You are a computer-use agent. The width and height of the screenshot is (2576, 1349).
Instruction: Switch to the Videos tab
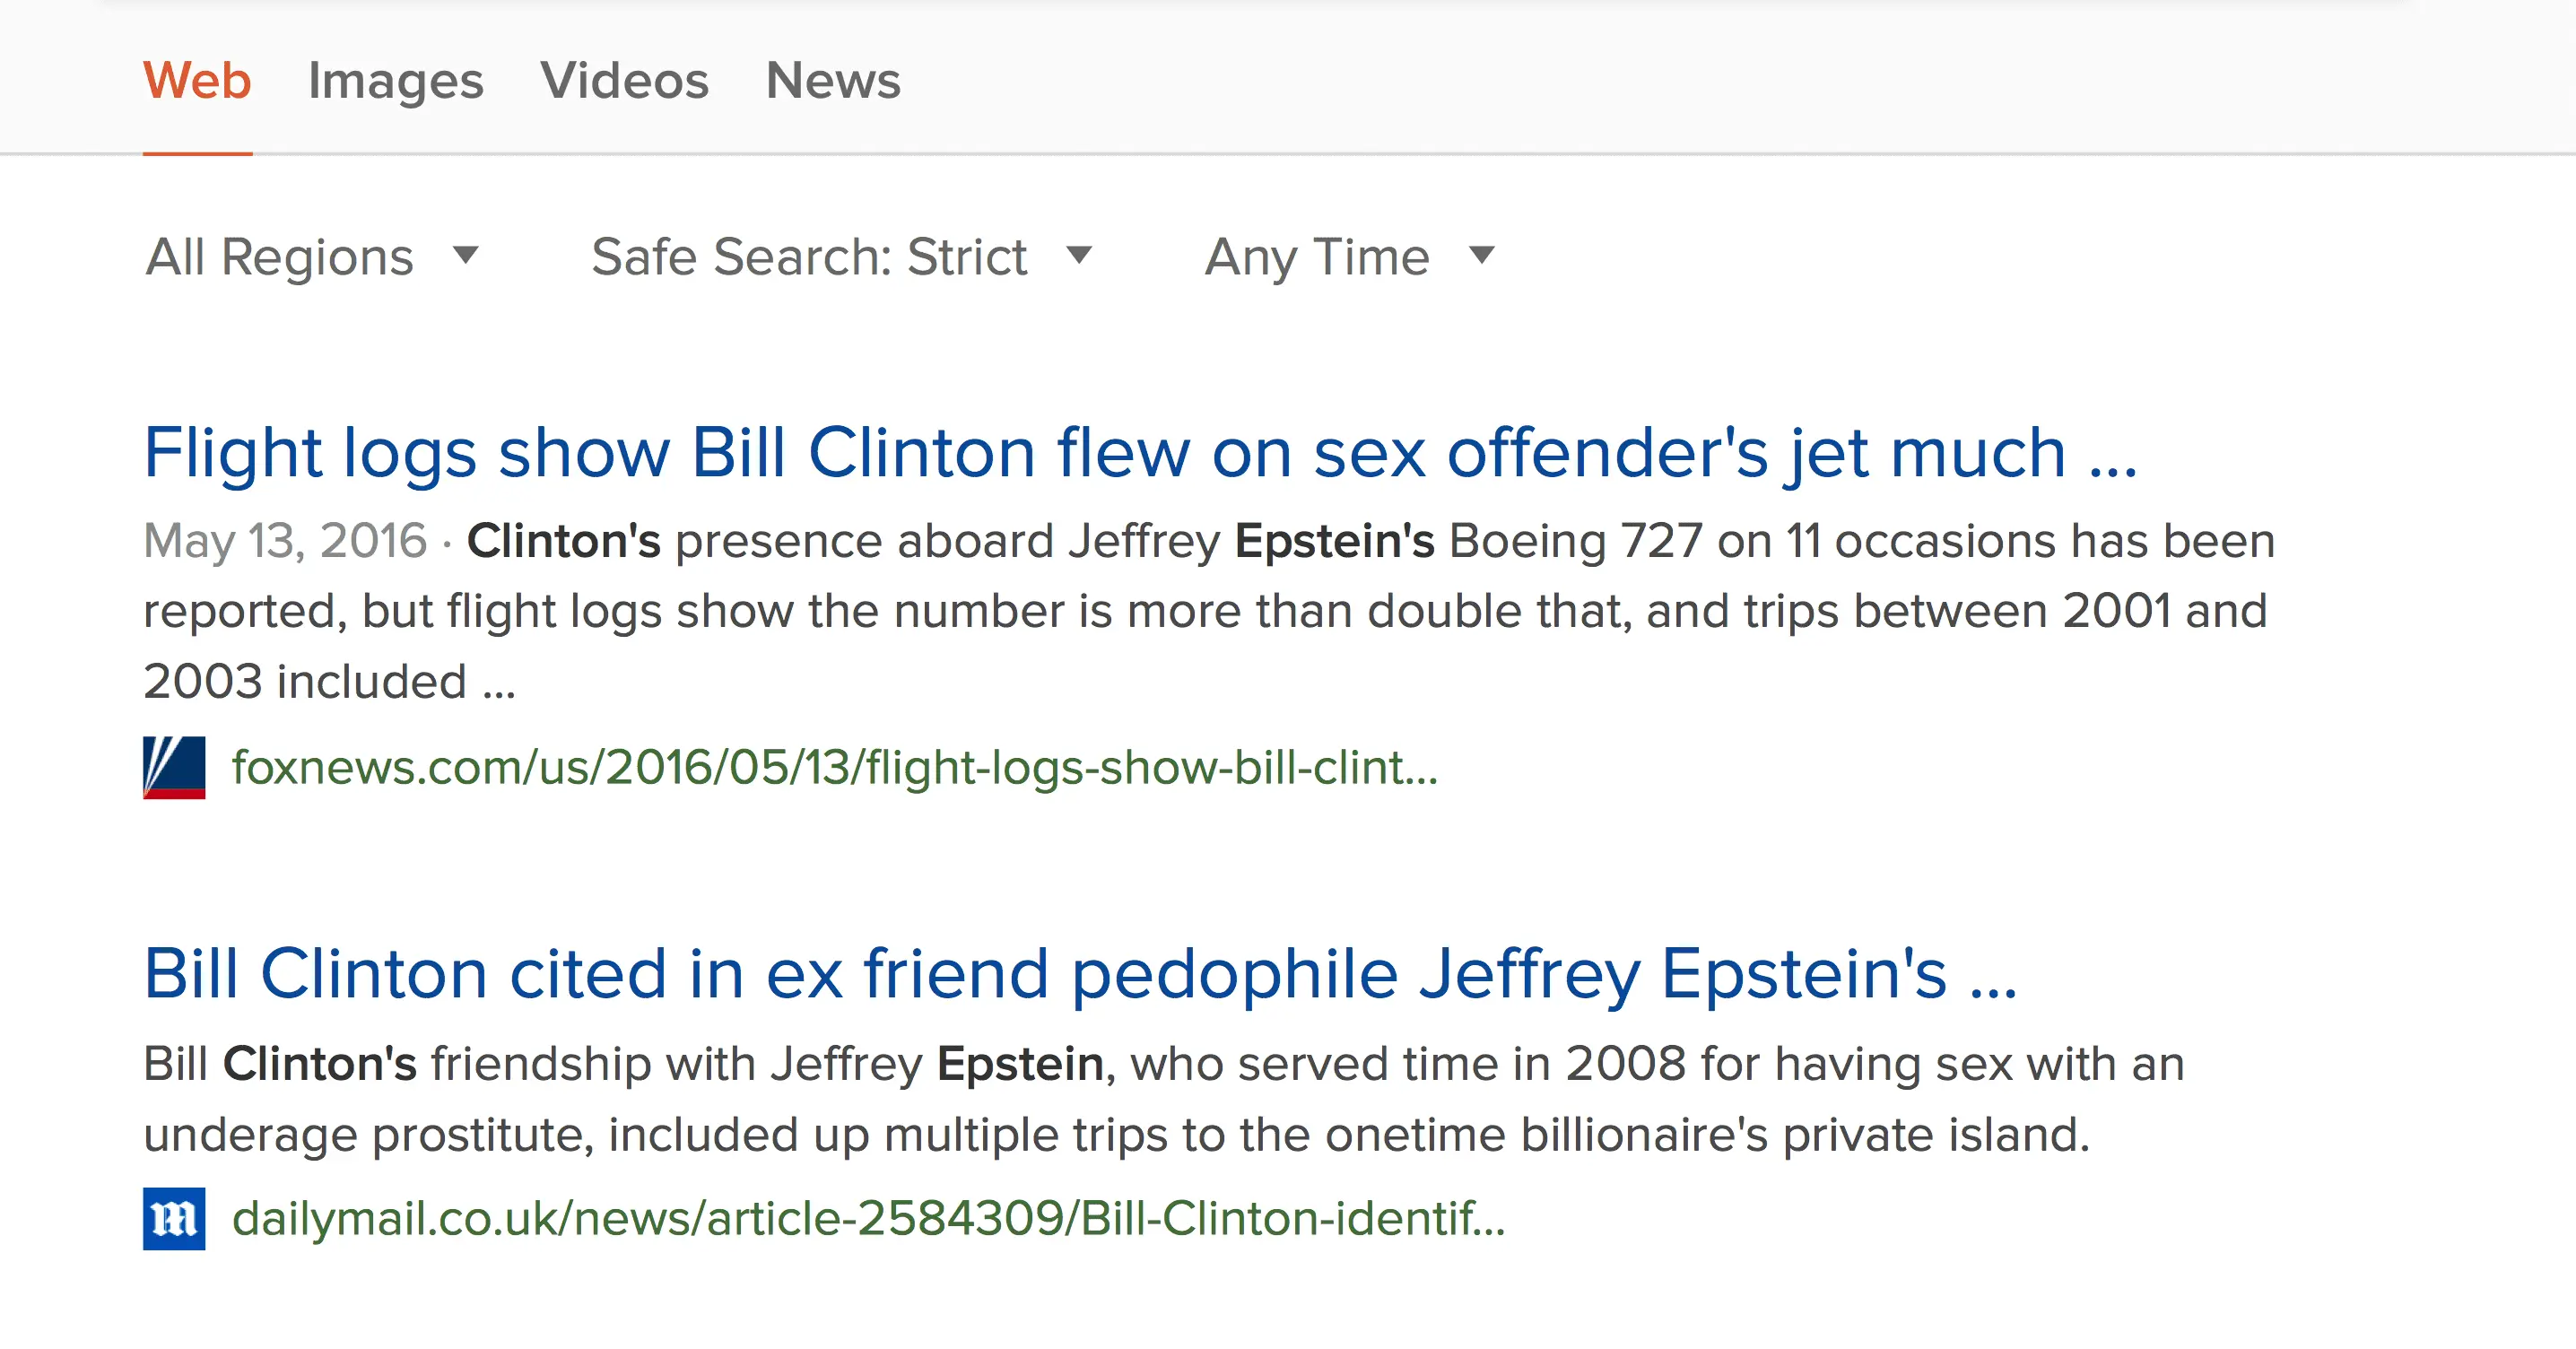click(624, 81)
